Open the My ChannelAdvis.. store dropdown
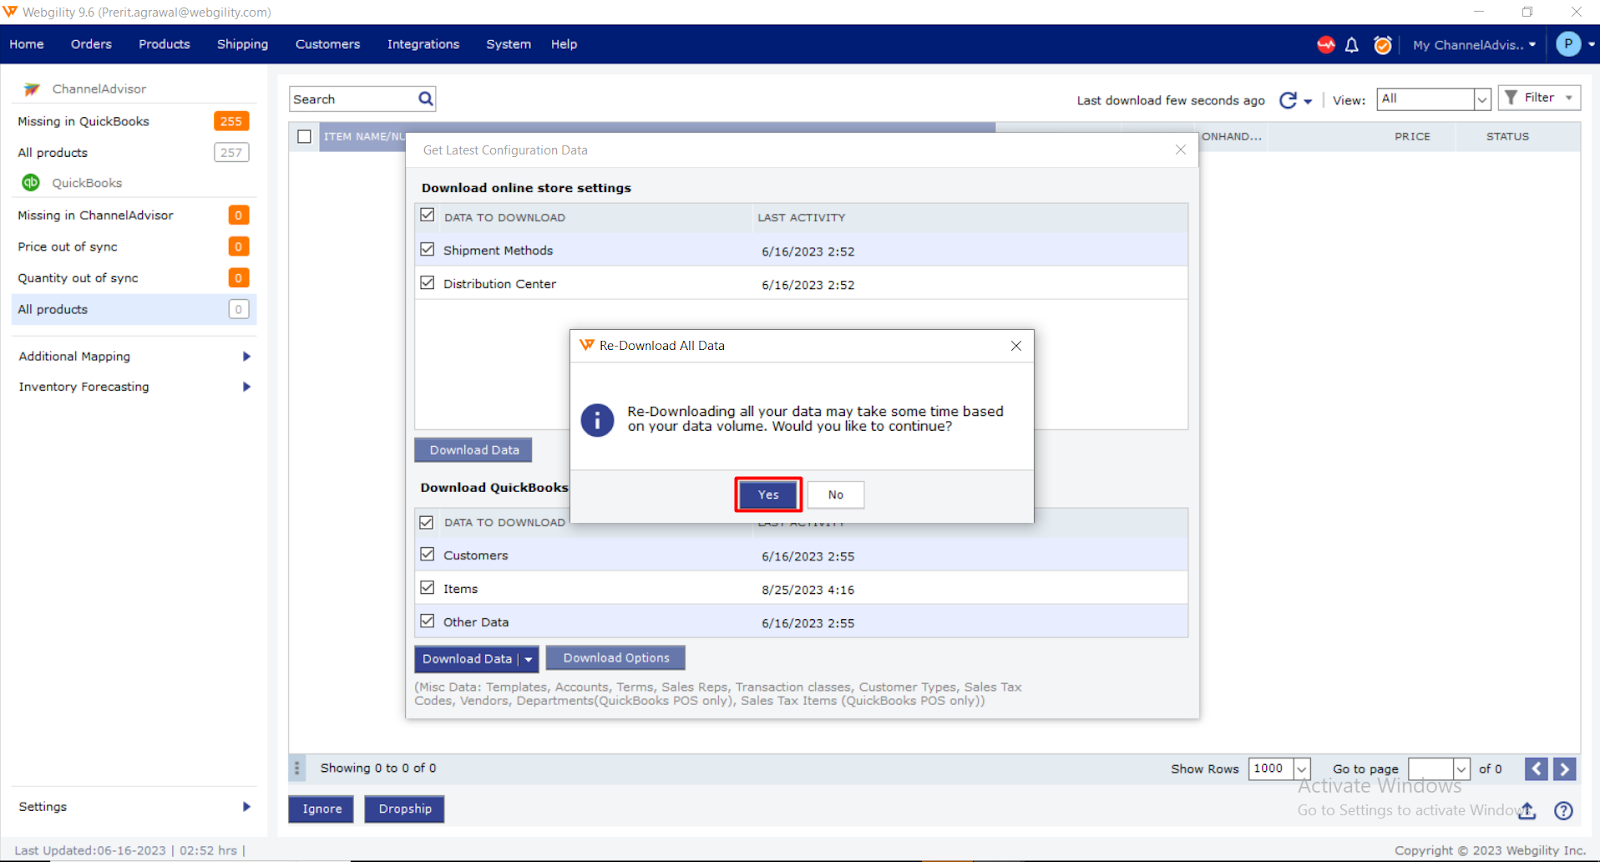1600x862 pixels. click(x=1475, y=45)
